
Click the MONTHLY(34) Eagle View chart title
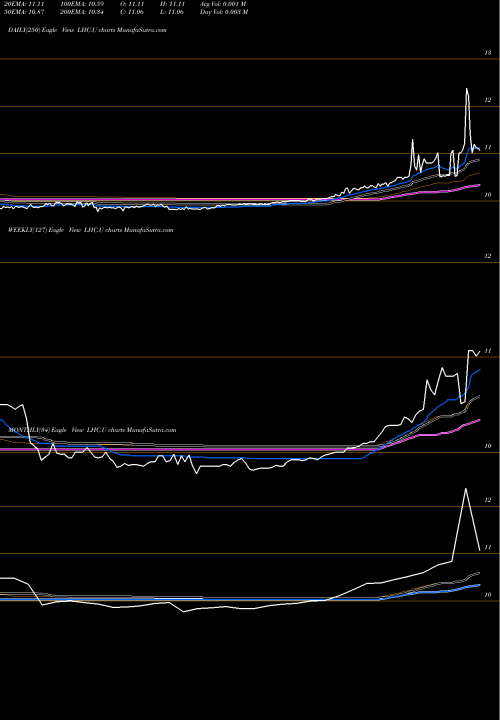(x=92, y=430)
